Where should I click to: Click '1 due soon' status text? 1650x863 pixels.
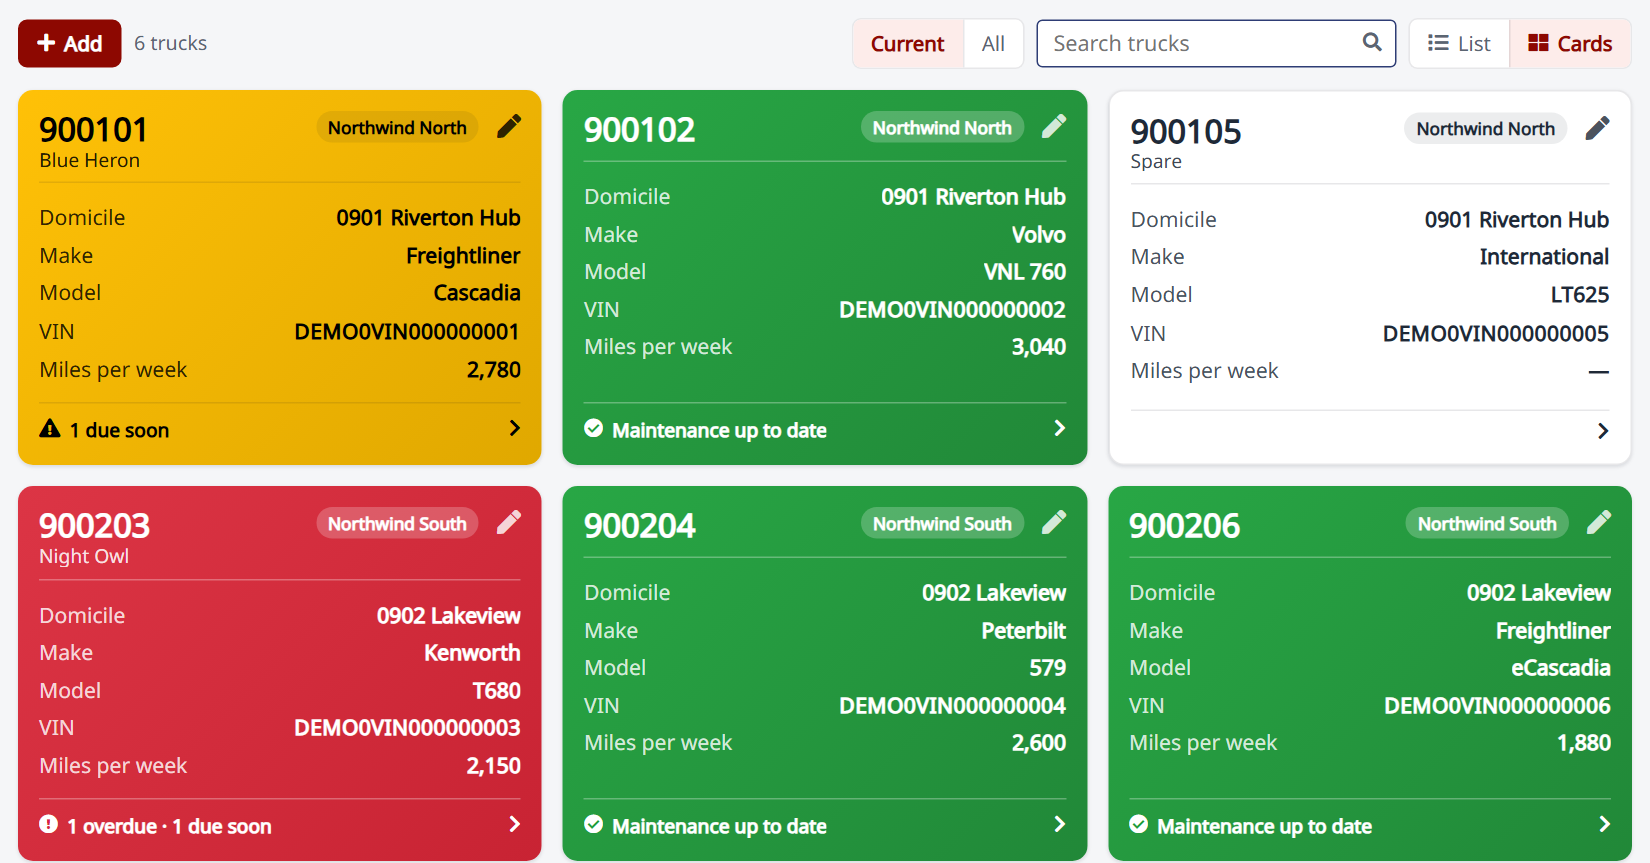pos(119,430)
